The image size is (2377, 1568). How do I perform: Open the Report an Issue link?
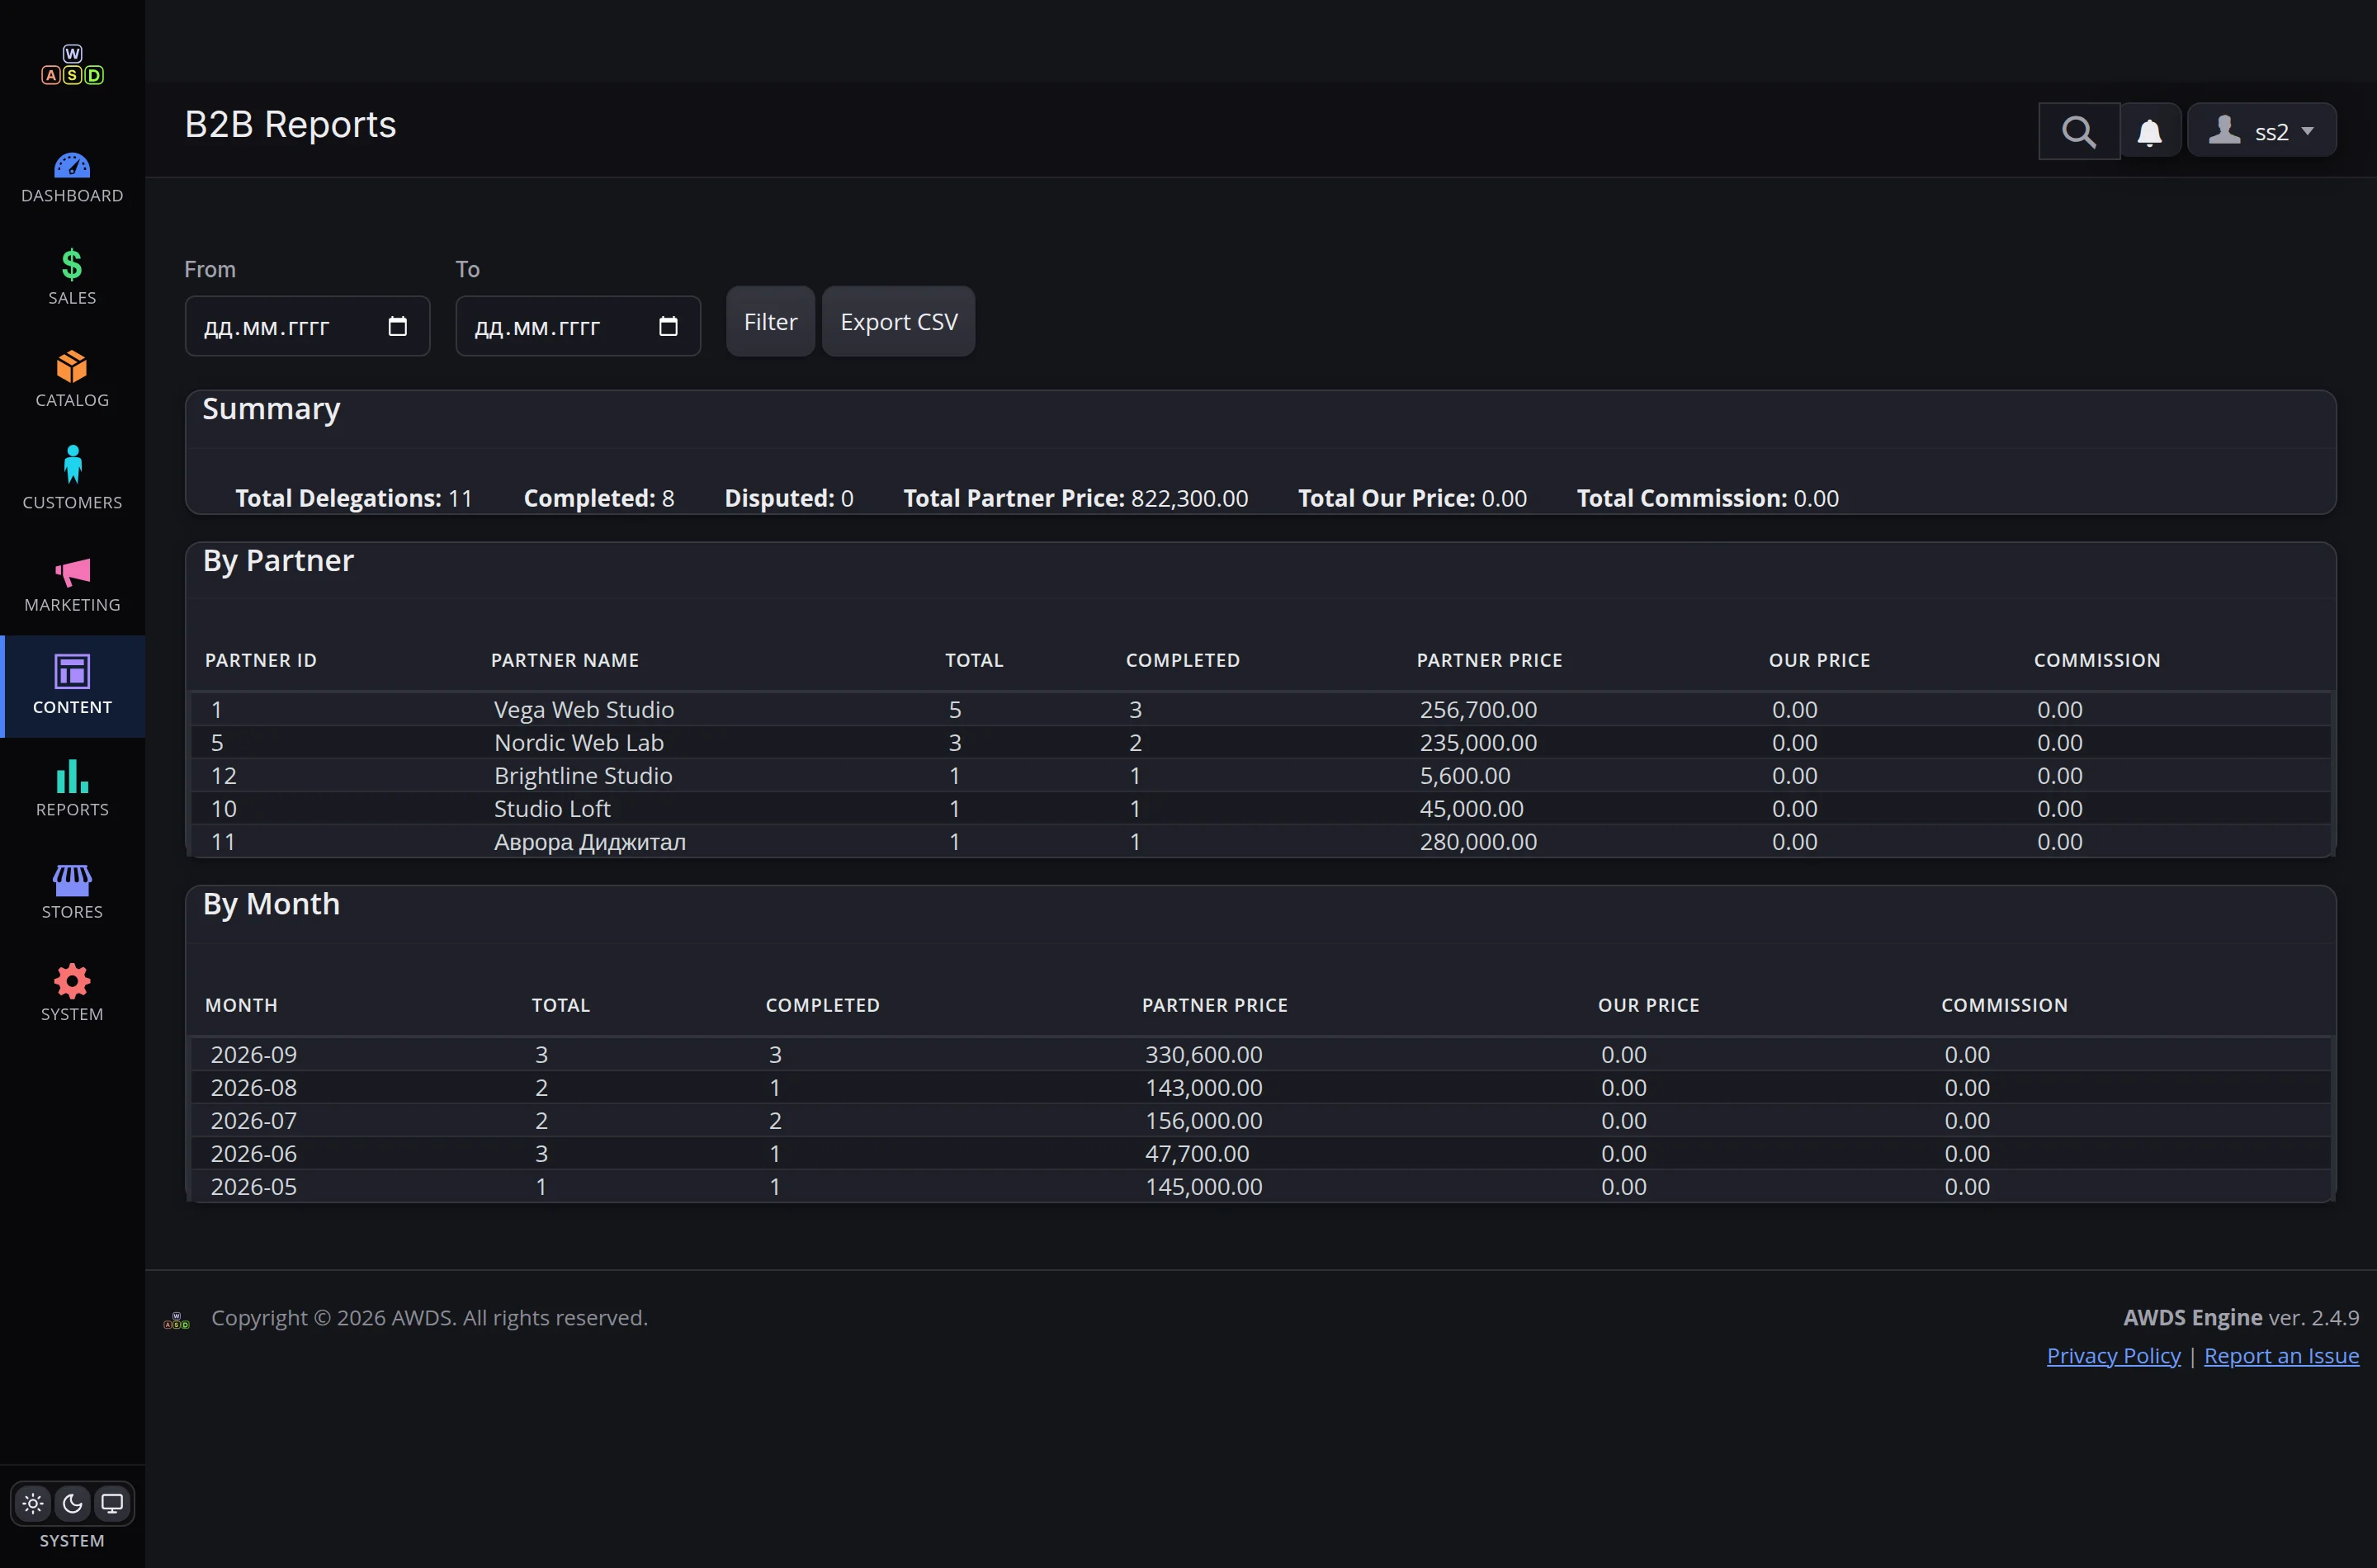point(2281,1355)
